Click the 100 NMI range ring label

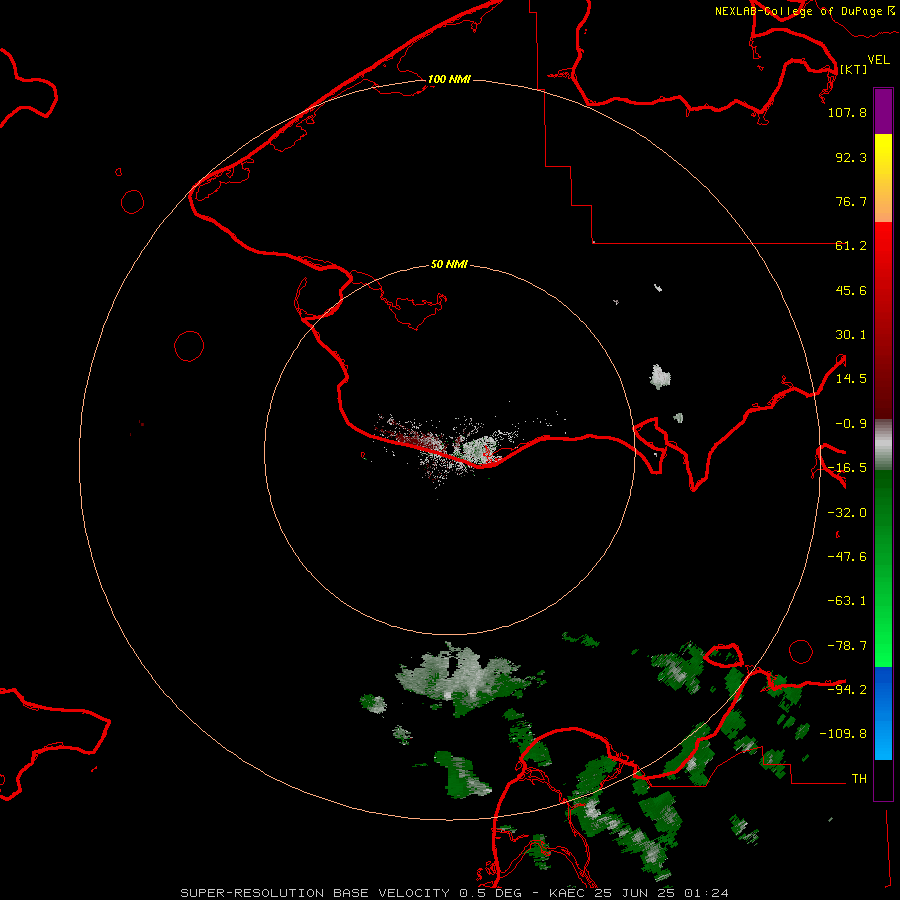click(449, 79)
